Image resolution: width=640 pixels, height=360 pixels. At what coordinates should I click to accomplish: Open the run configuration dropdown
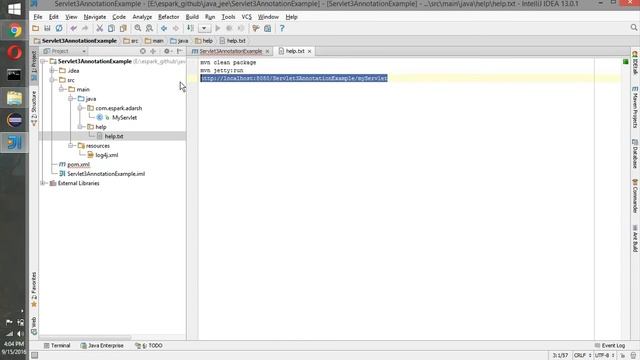tap(204, 28)
